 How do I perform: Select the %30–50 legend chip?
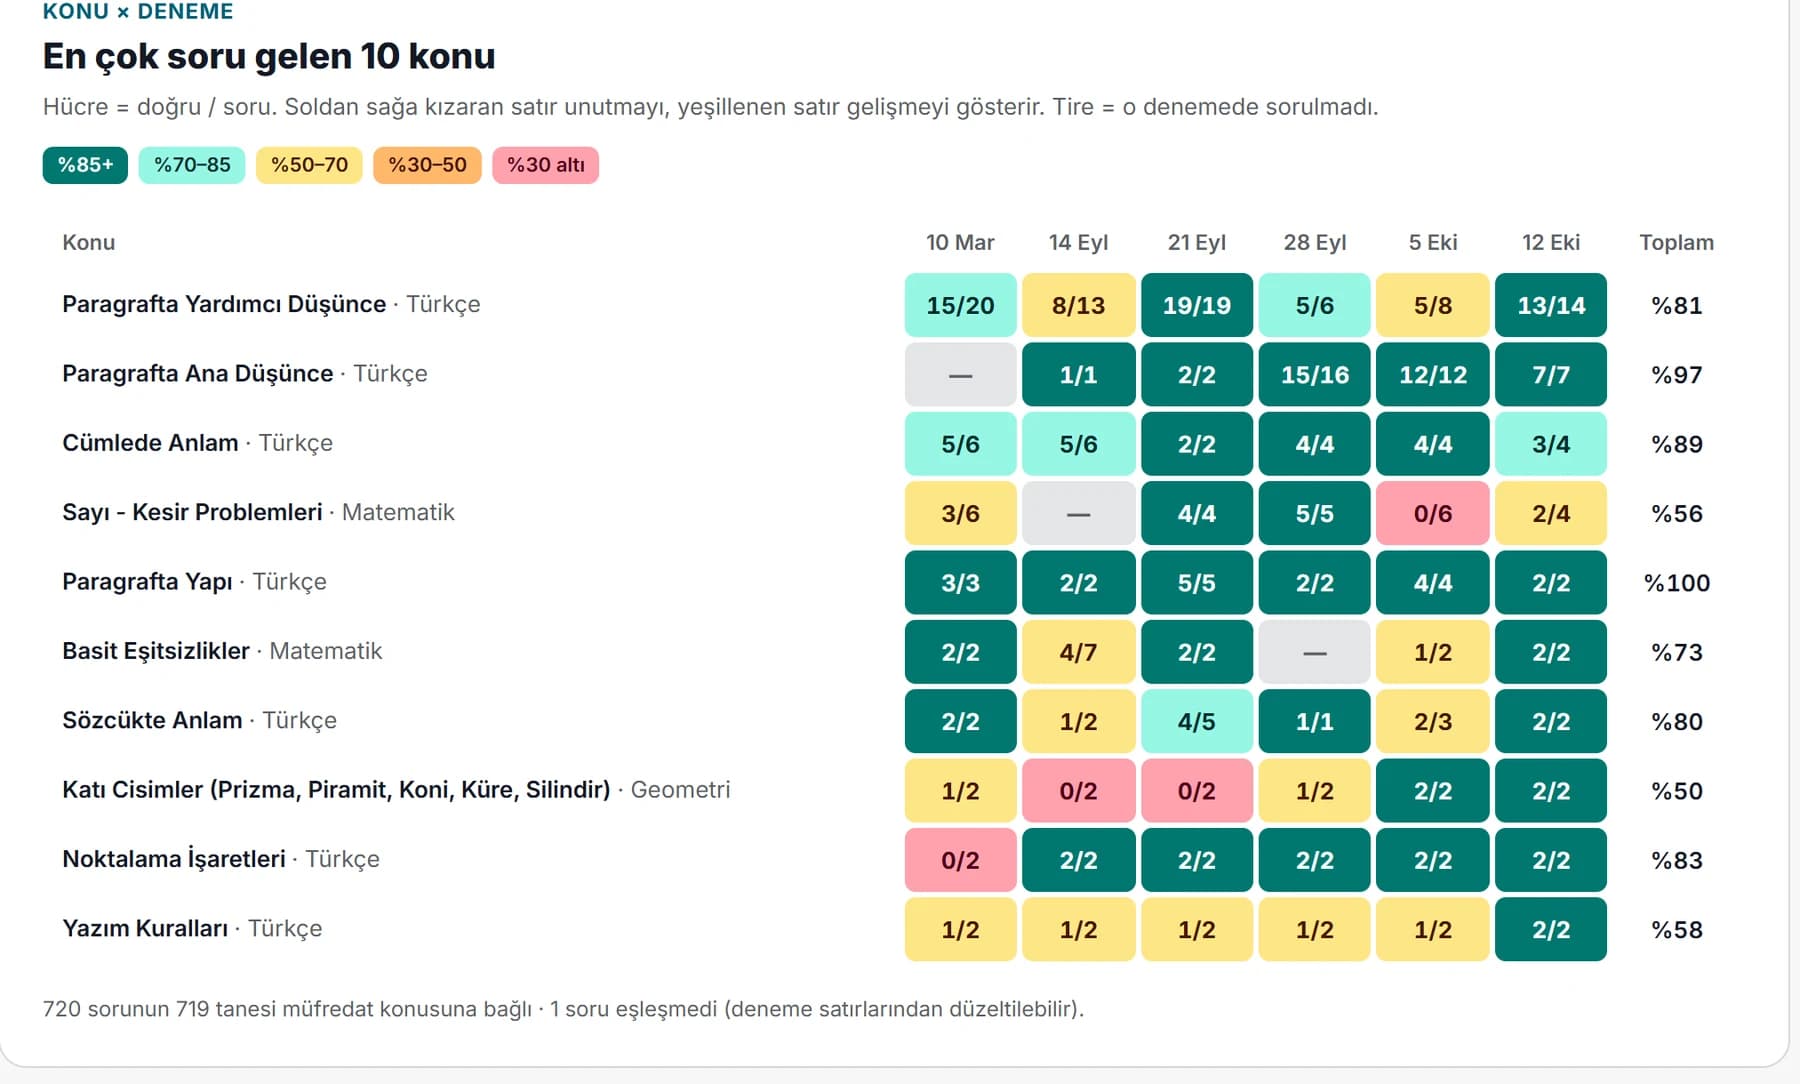click(427, 165)
